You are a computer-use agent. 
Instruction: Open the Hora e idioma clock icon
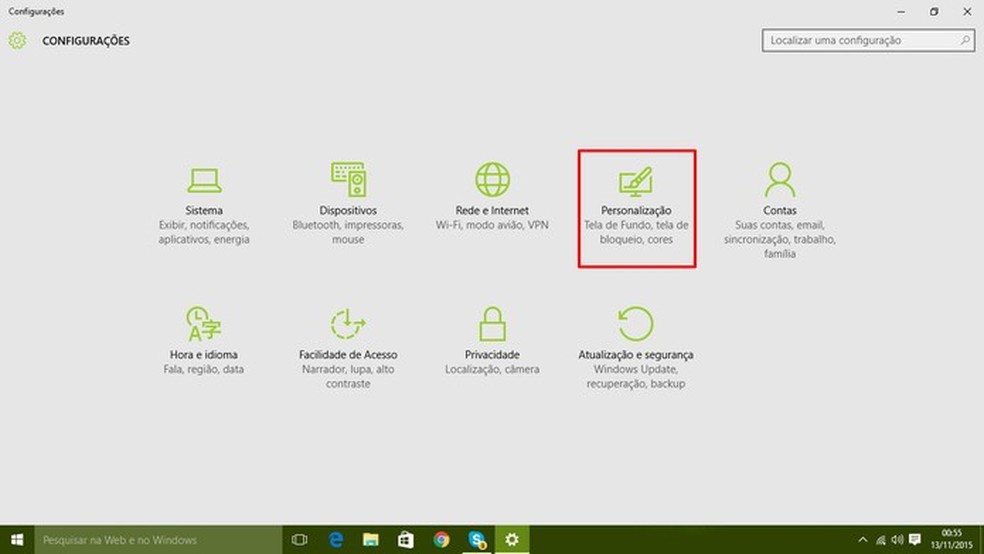coord(203,324)
